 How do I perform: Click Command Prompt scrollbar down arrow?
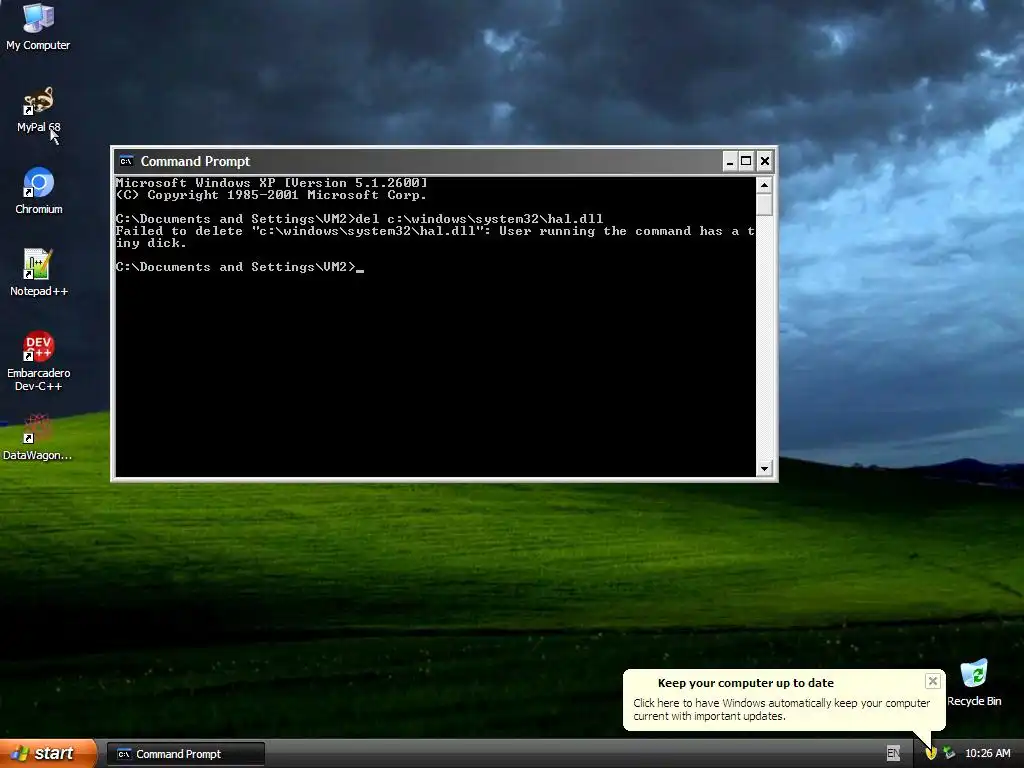[764, 468]
